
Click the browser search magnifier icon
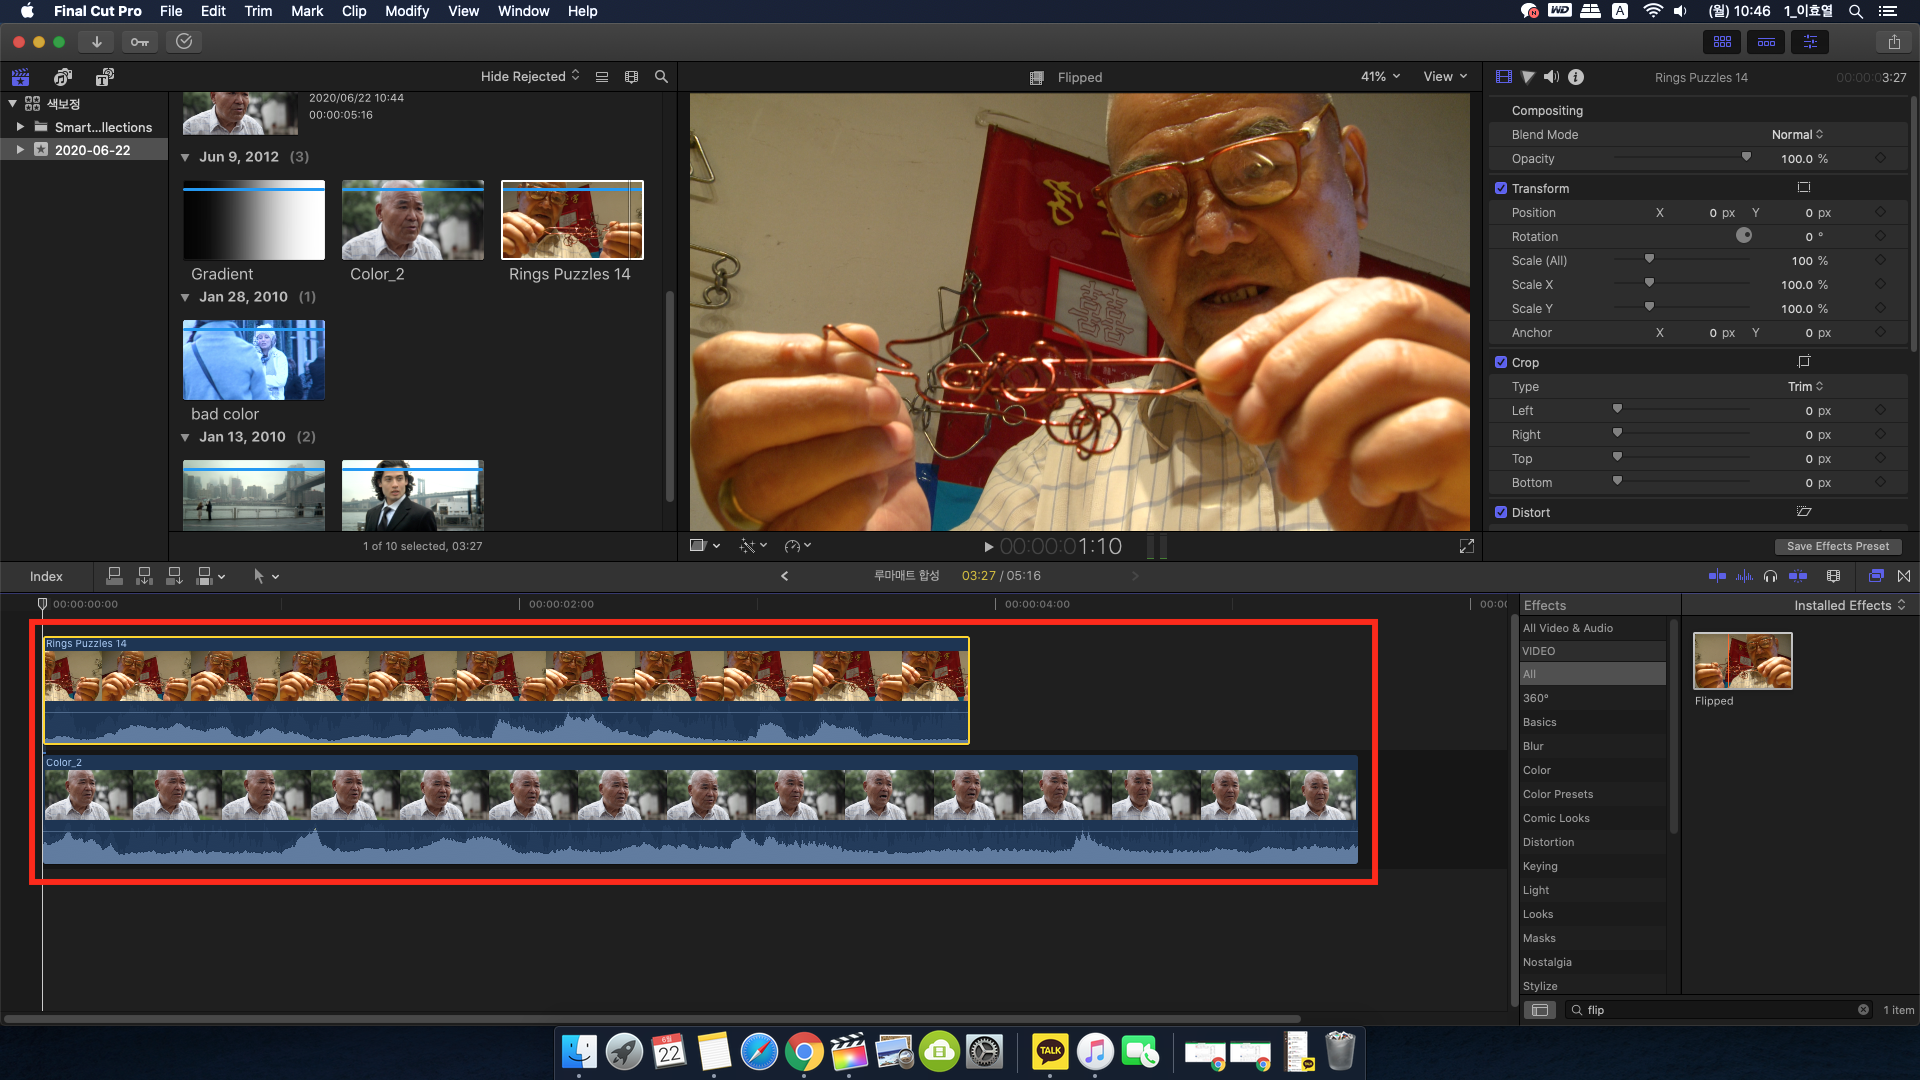(x=661, y=77)
